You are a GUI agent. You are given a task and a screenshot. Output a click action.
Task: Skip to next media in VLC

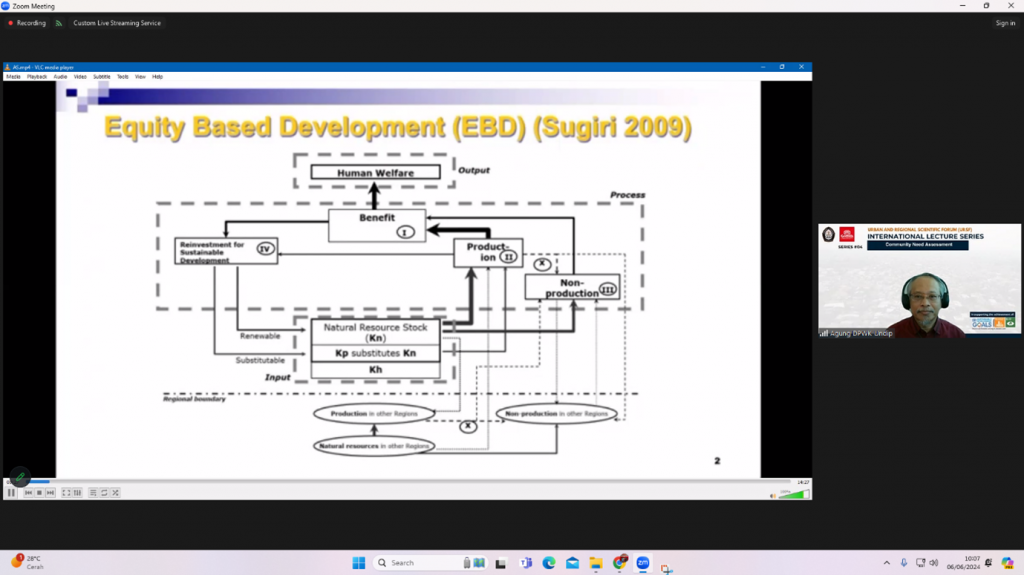click(x=50, y=492)
